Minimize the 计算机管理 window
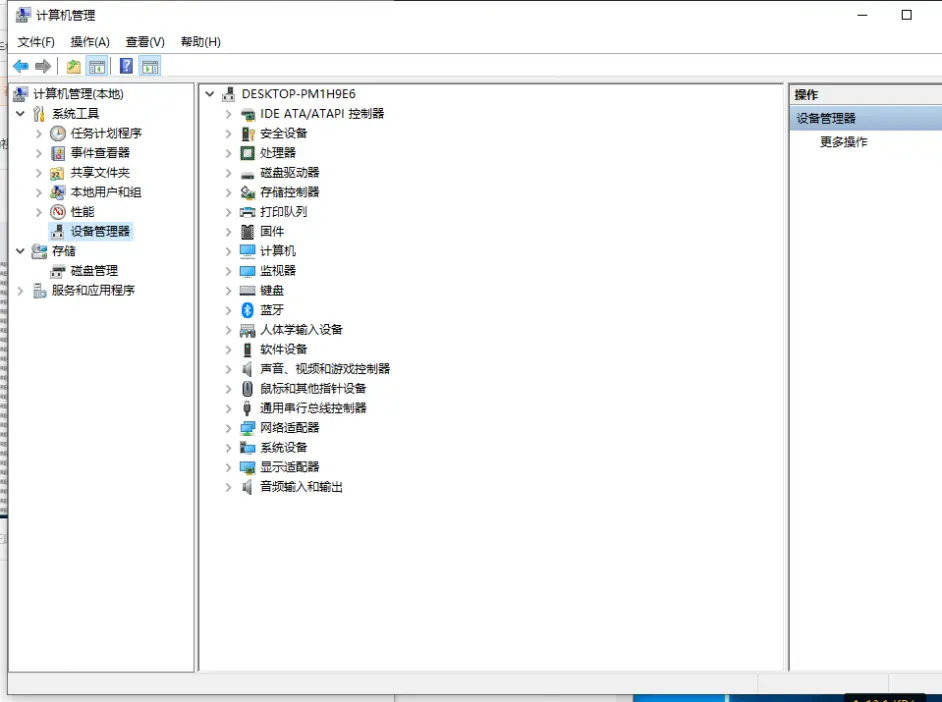This screenshot has height=702, width=942. pos(862,15)
